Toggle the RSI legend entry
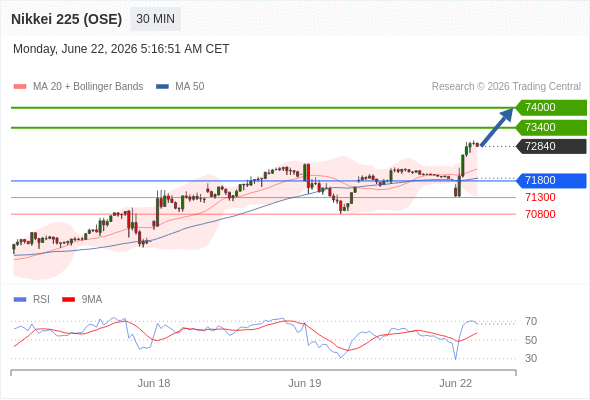The width and height of the screenshot is (590, 400). click(x=31, y=300)
